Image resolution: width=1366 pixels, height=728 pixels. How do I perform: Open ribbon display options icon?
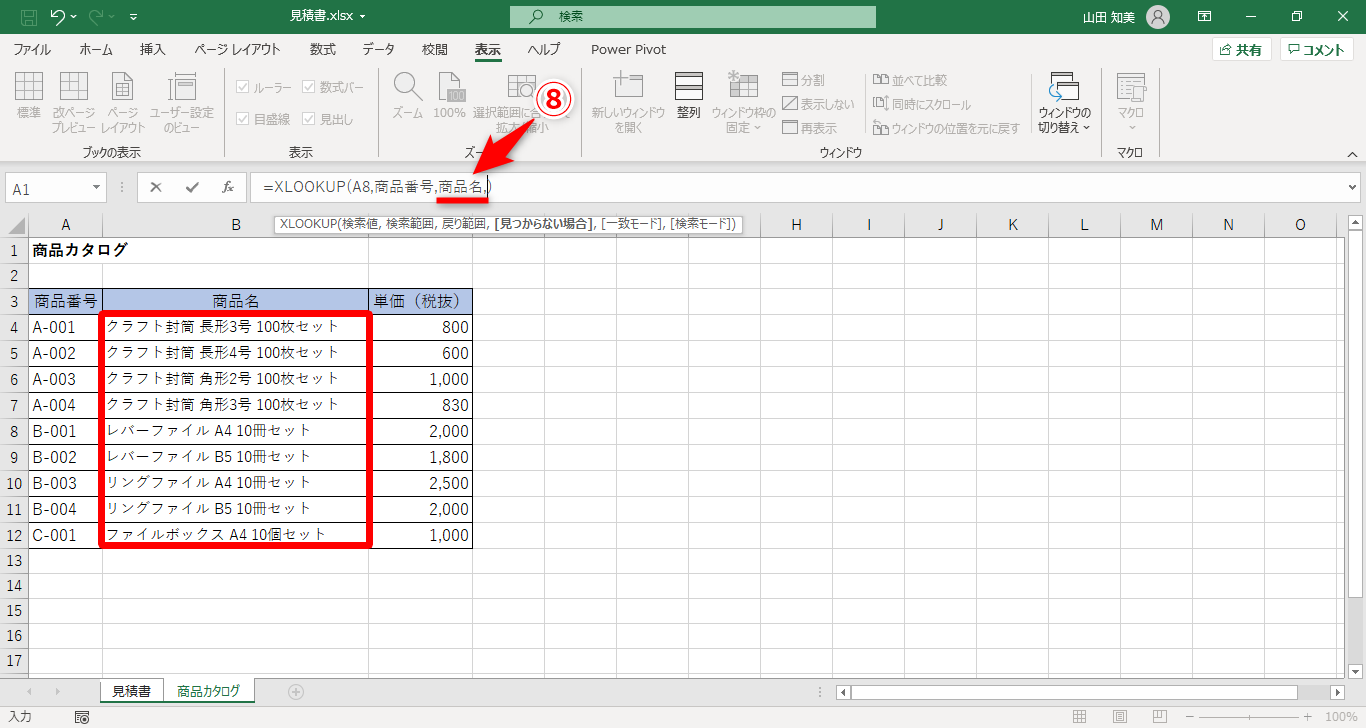(x=1205, y=17)
